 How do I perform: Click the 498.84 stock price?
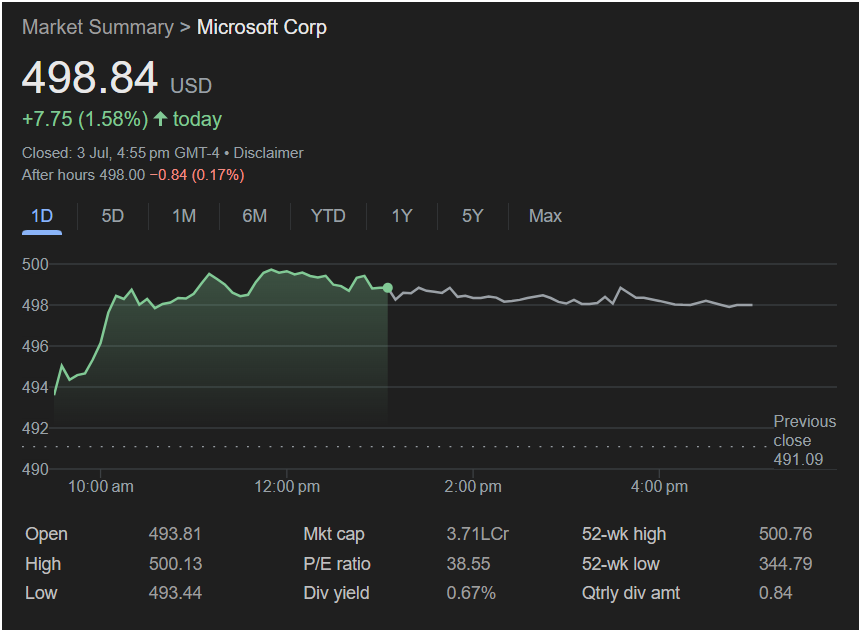click(90, 77)
